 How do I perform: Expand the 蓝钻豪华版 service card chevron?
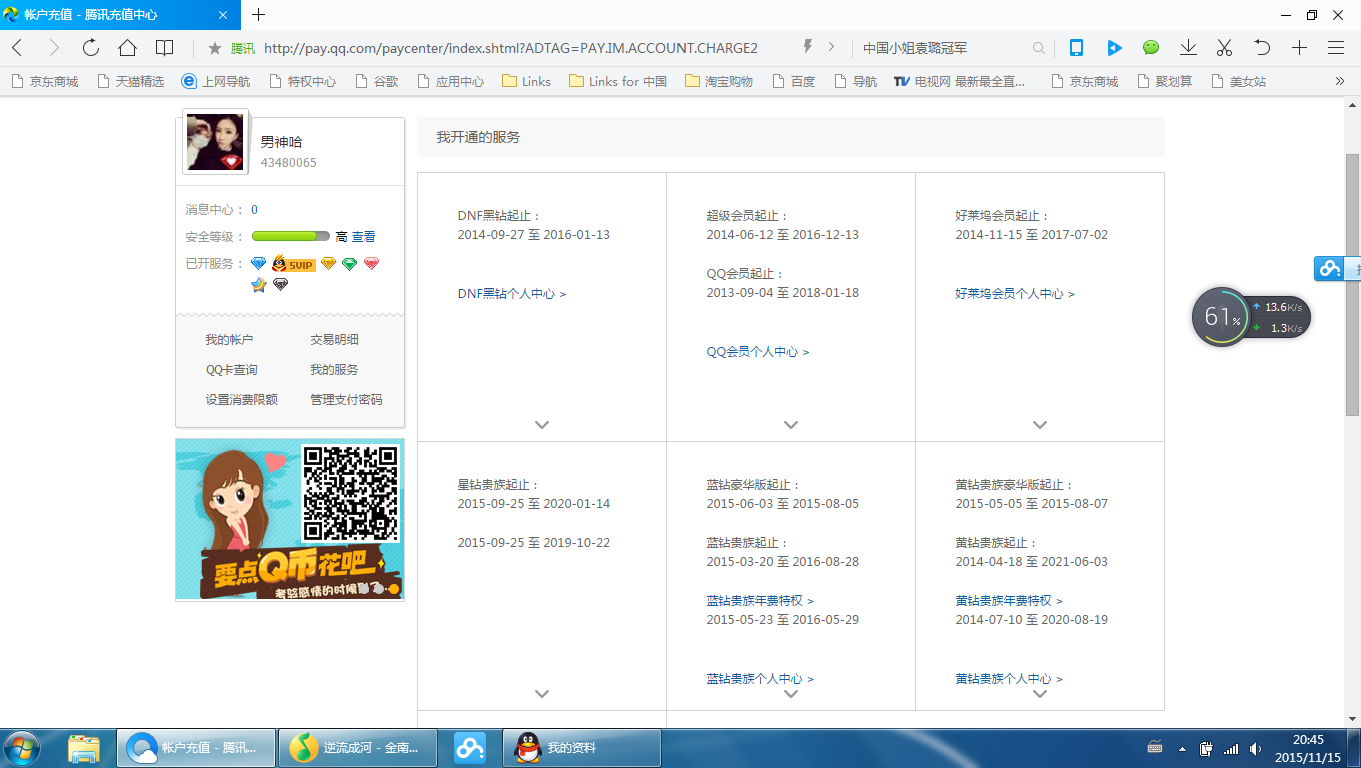coord(791,694)
